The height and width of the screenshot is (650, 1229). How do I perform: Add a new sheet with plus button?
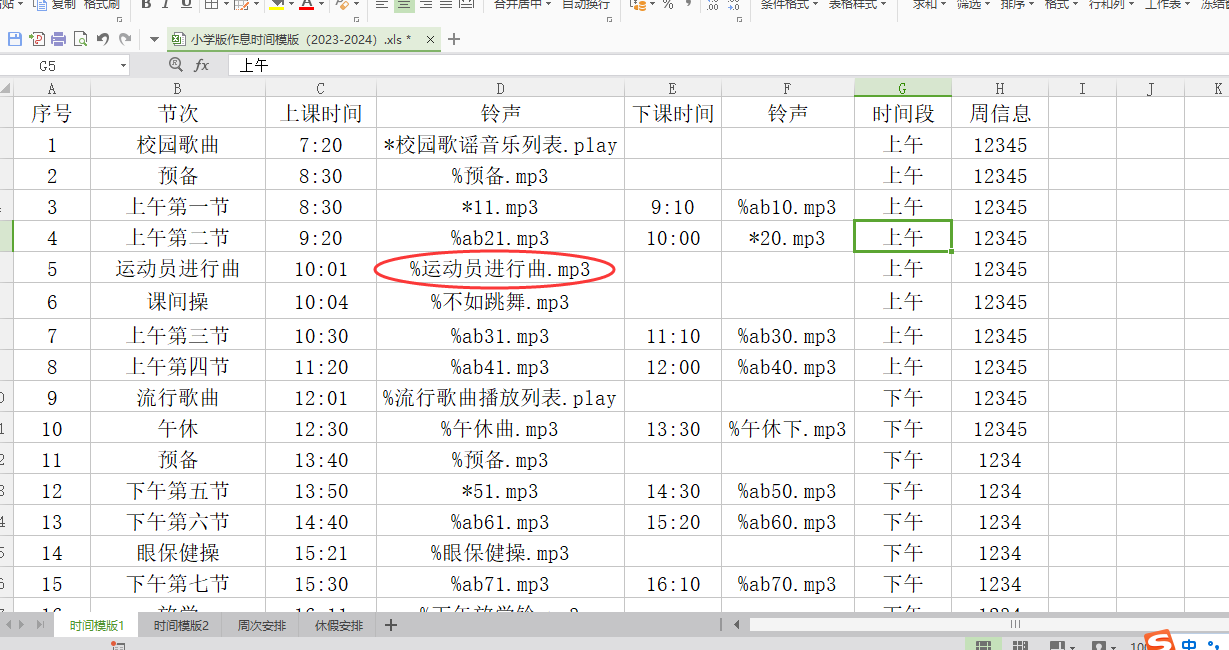click(391, 626)
